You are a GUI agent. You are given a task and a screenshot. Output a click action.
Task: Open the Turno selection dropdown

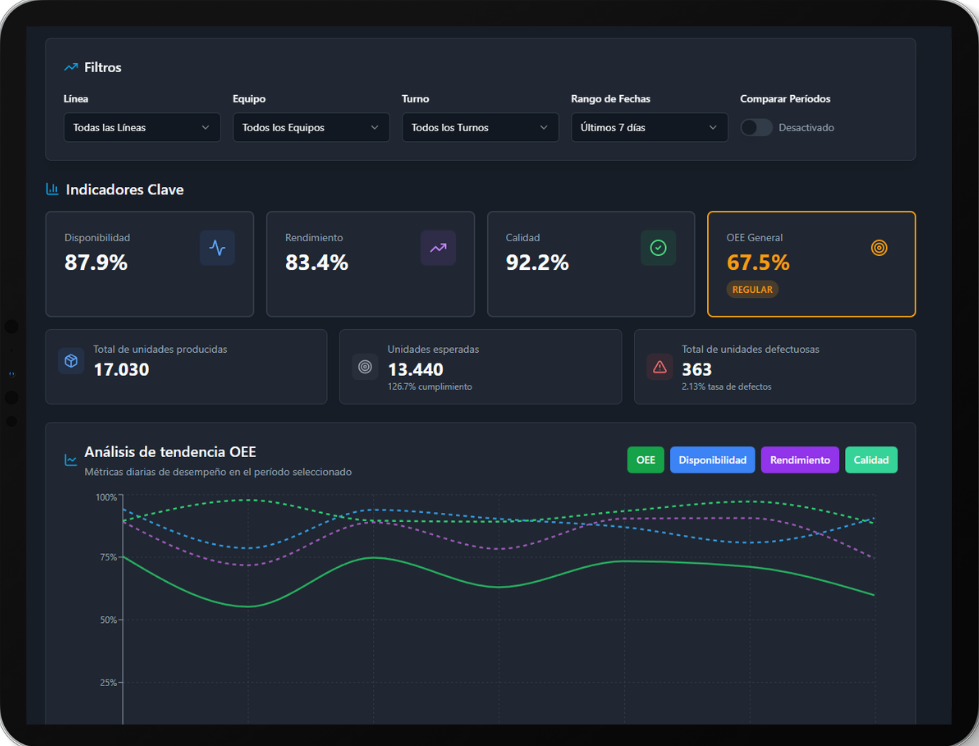pos(480,128)
